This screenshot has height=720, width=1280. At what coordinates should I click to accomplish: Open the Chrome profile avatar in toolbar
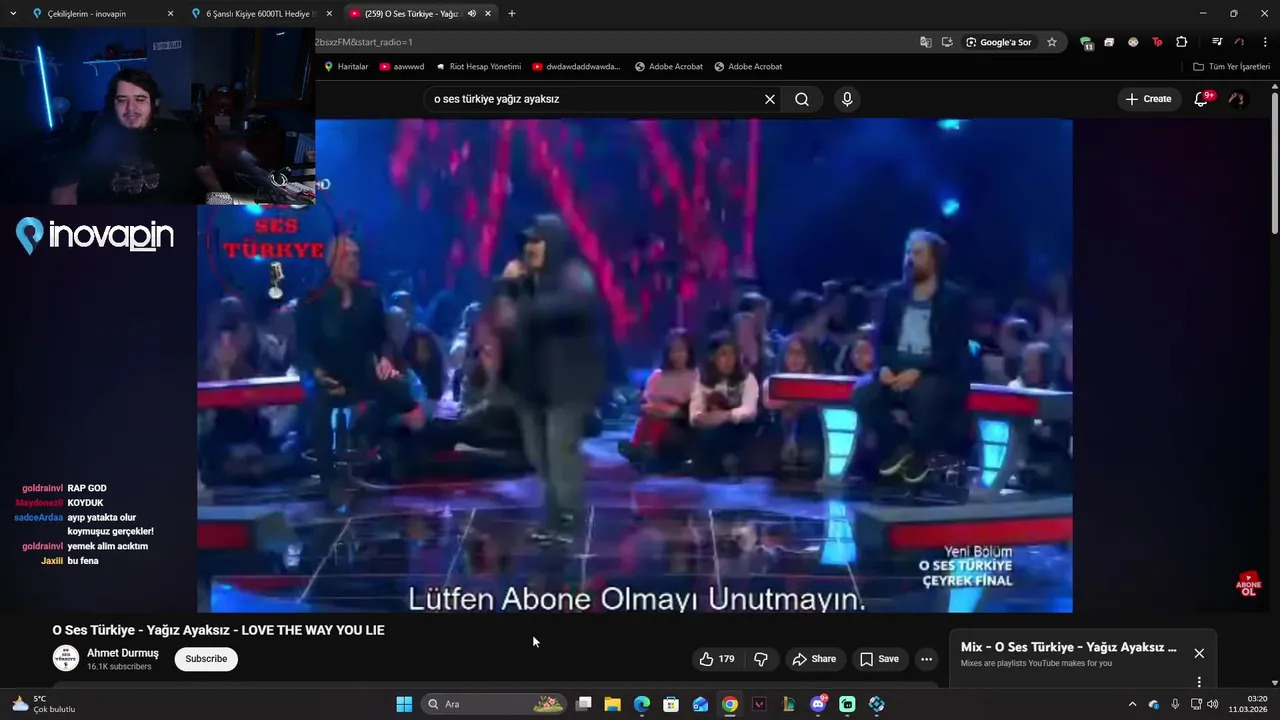click(1239, 42)
